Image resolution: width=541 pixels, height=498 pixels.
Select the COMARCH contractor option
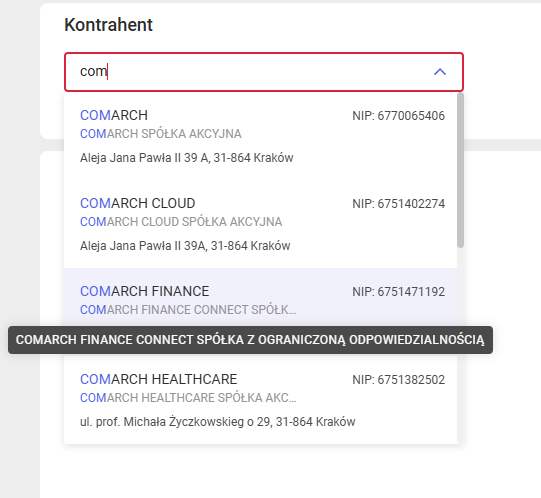pos(260,136)
